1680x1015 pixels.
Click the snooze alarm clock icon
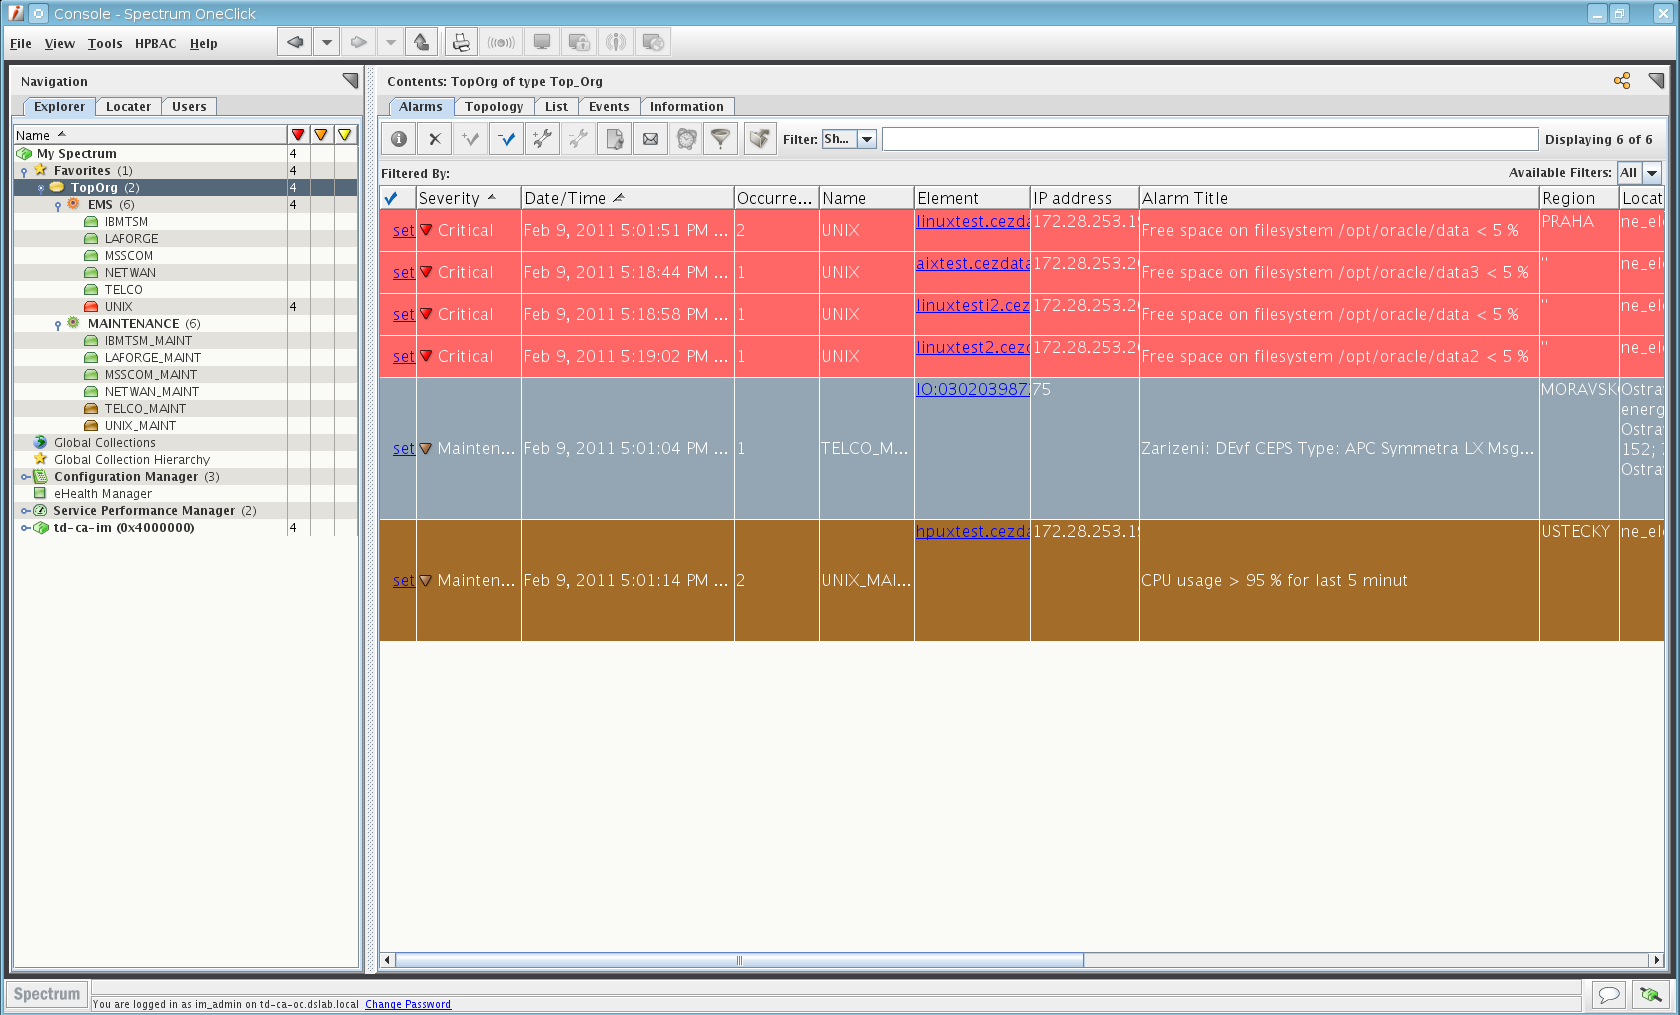(686, 139)
